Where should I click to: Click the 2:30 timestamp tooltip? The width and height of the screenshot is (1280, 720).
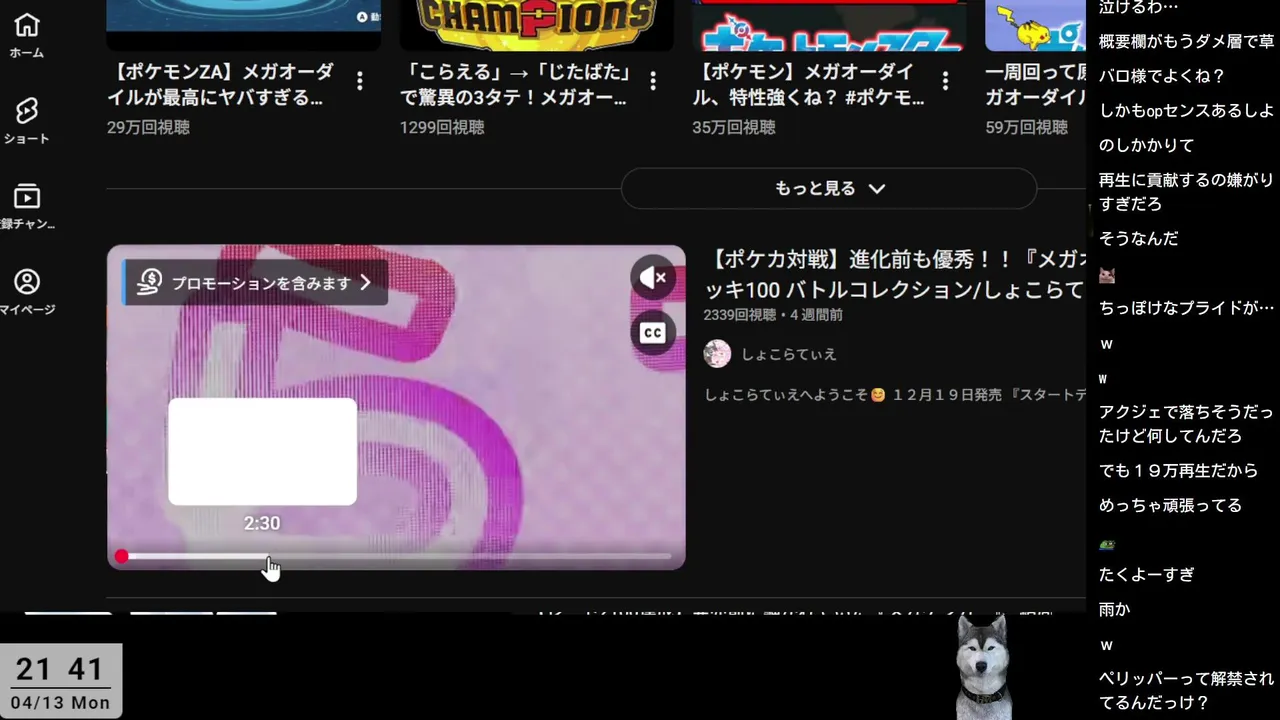pyautogui.click(x=262, y=523)
